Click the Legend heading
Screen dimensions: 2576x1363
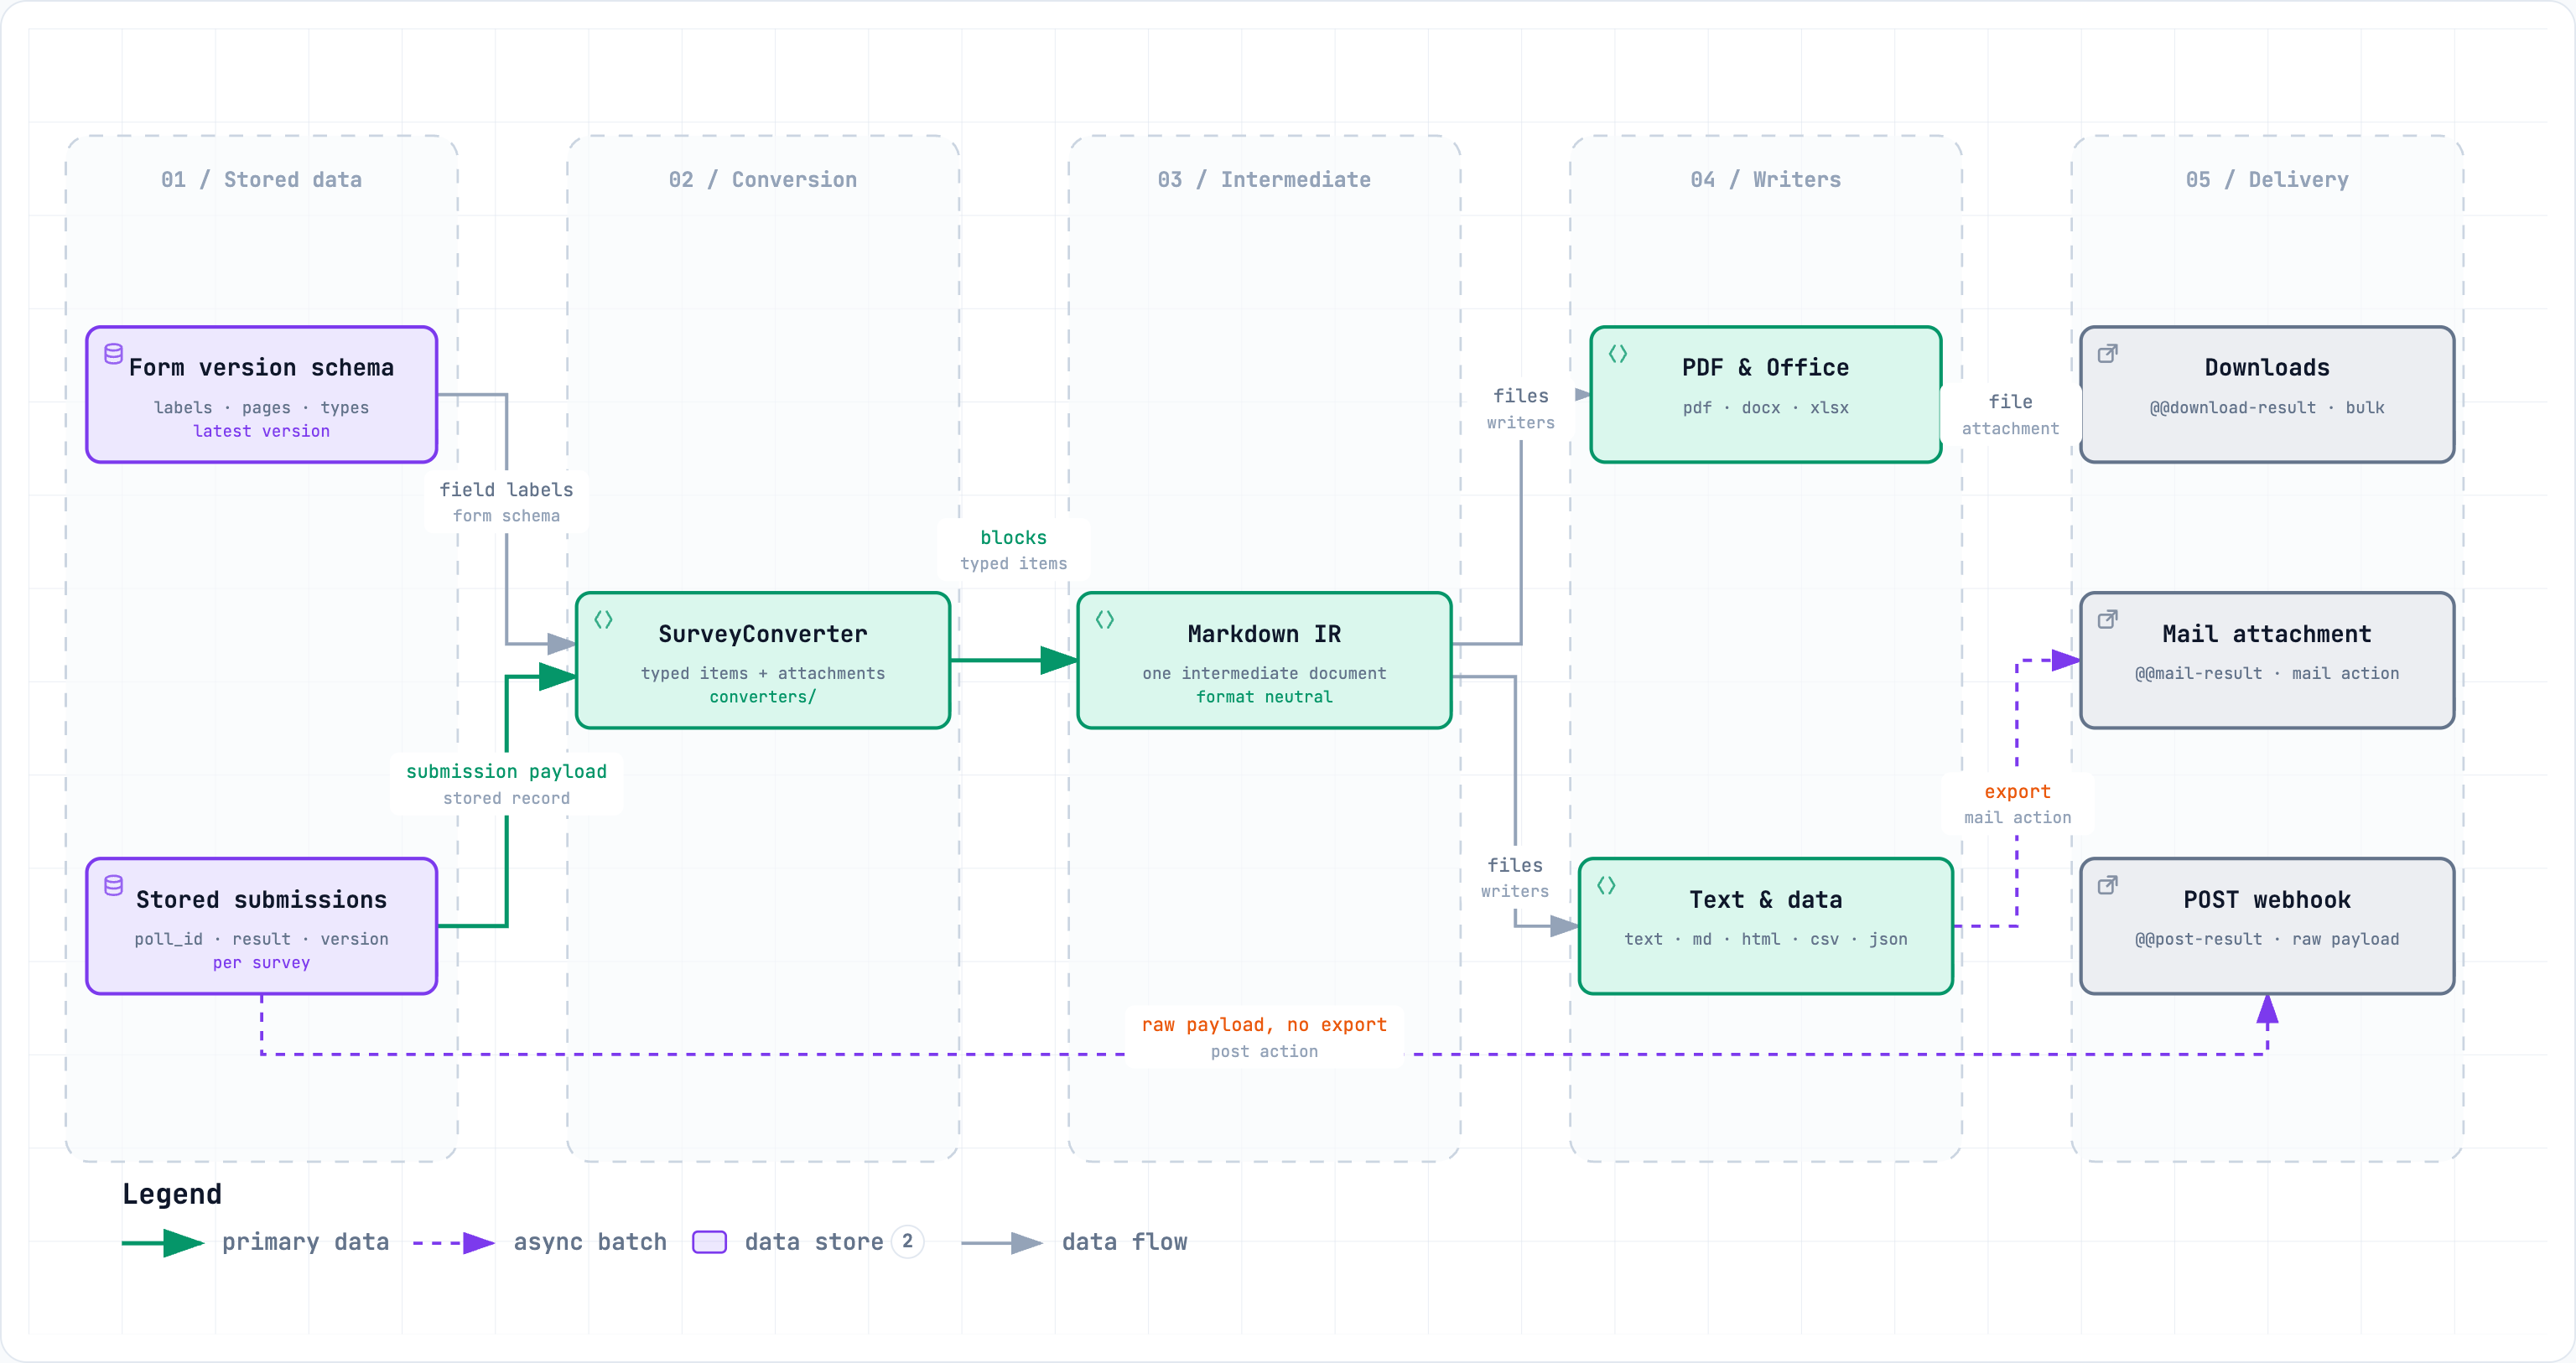(x=172, y=1195)
